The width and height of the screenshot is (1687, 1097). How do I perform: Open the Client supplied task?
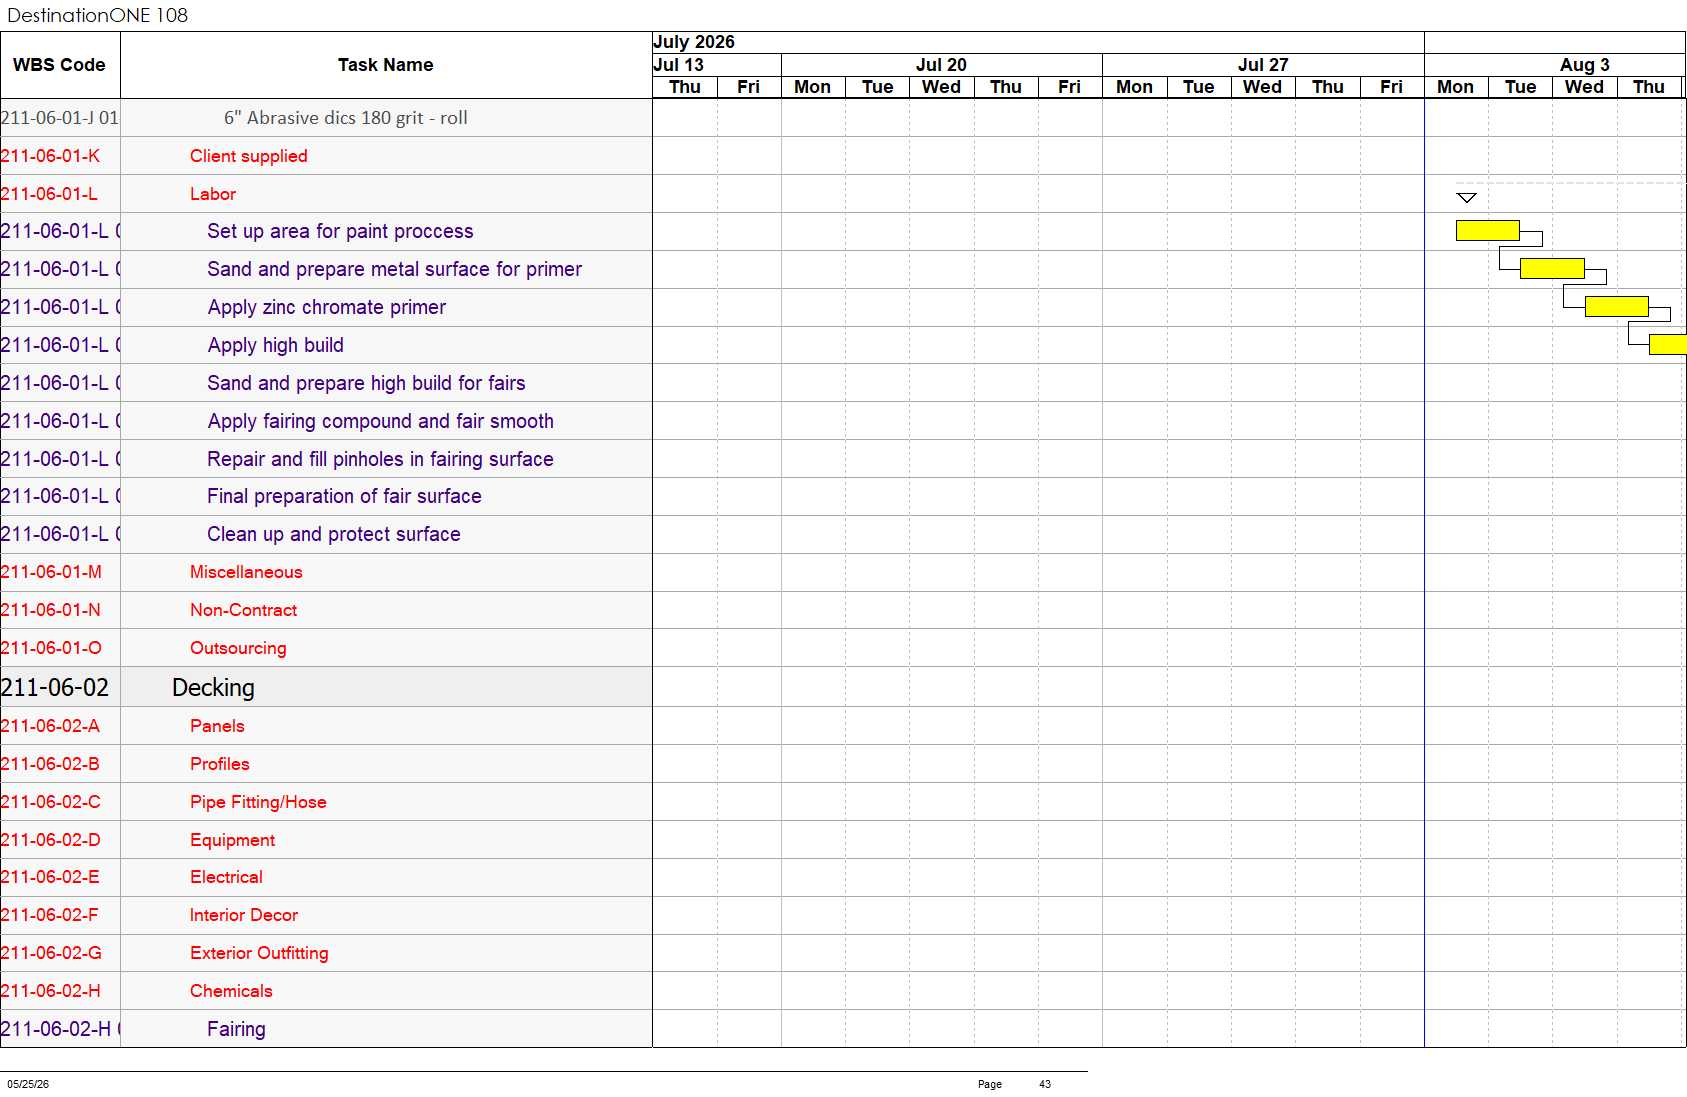[249, 156]
